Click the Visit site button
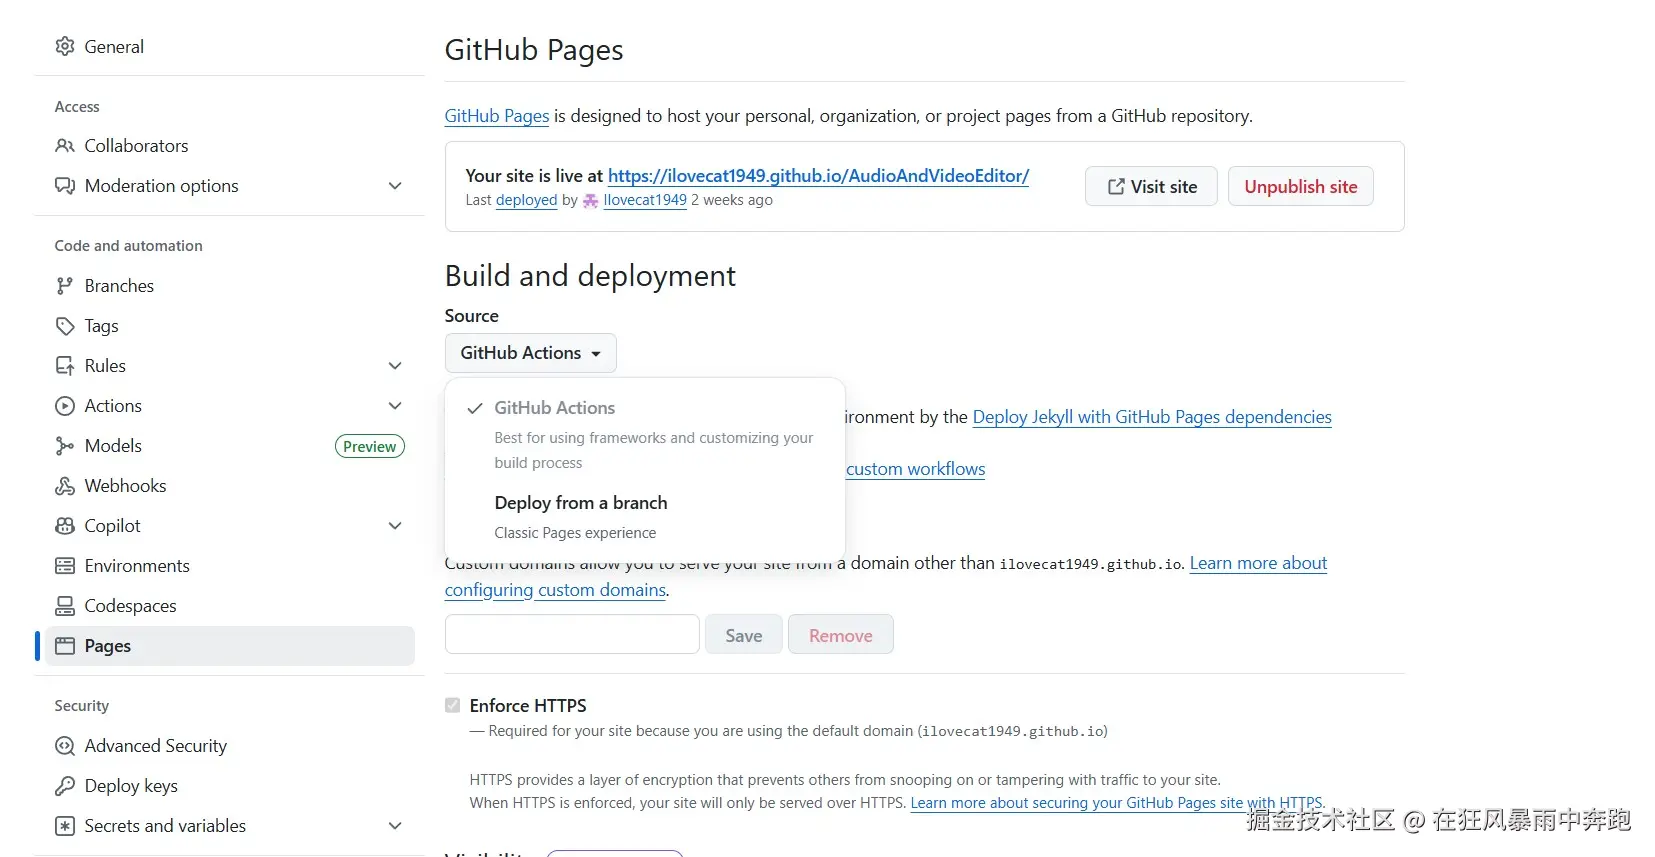Viewport: 1655px width, 857px height. pyautogui.click(x=1151, y=187)
